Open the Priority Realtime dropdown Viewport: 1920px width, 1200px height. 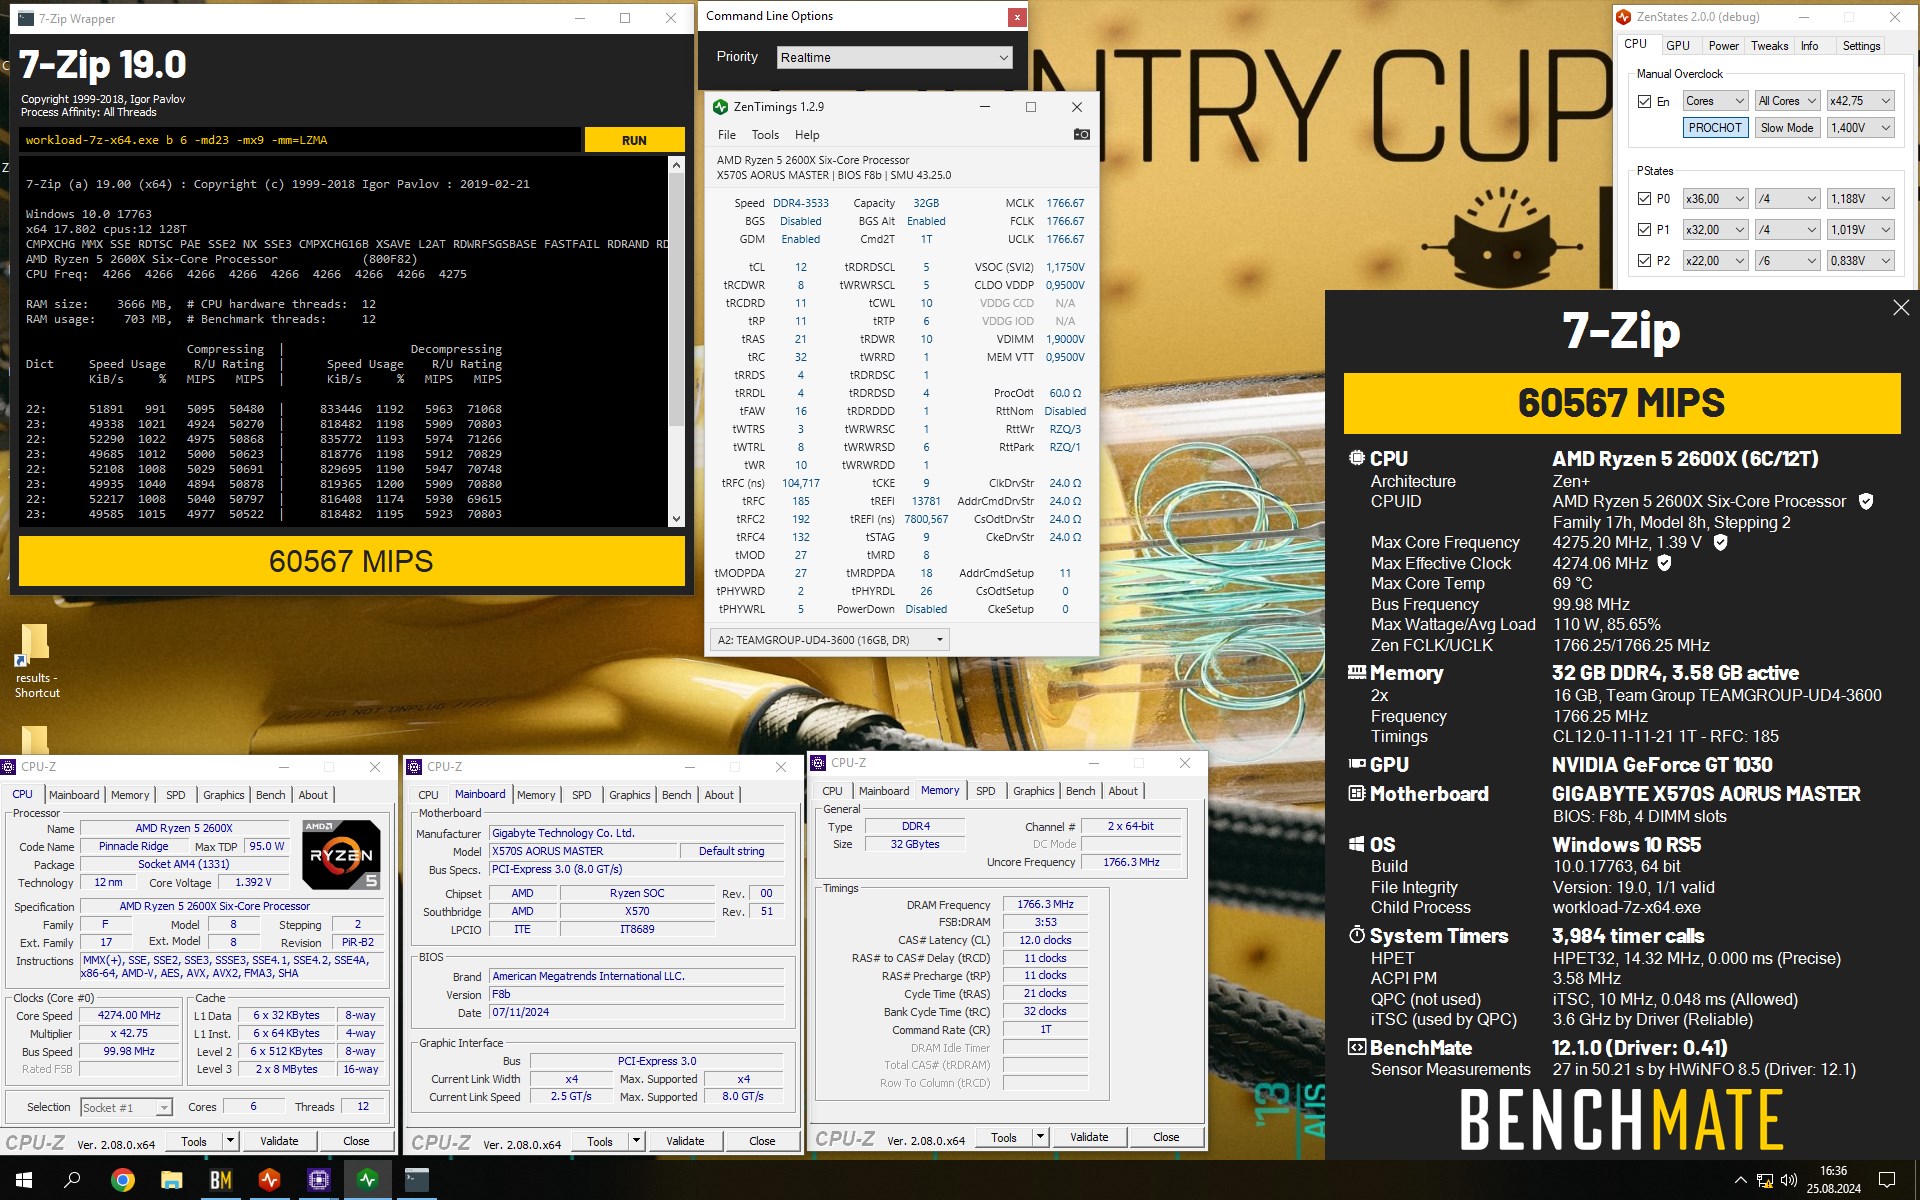click(x=895, y=58)
